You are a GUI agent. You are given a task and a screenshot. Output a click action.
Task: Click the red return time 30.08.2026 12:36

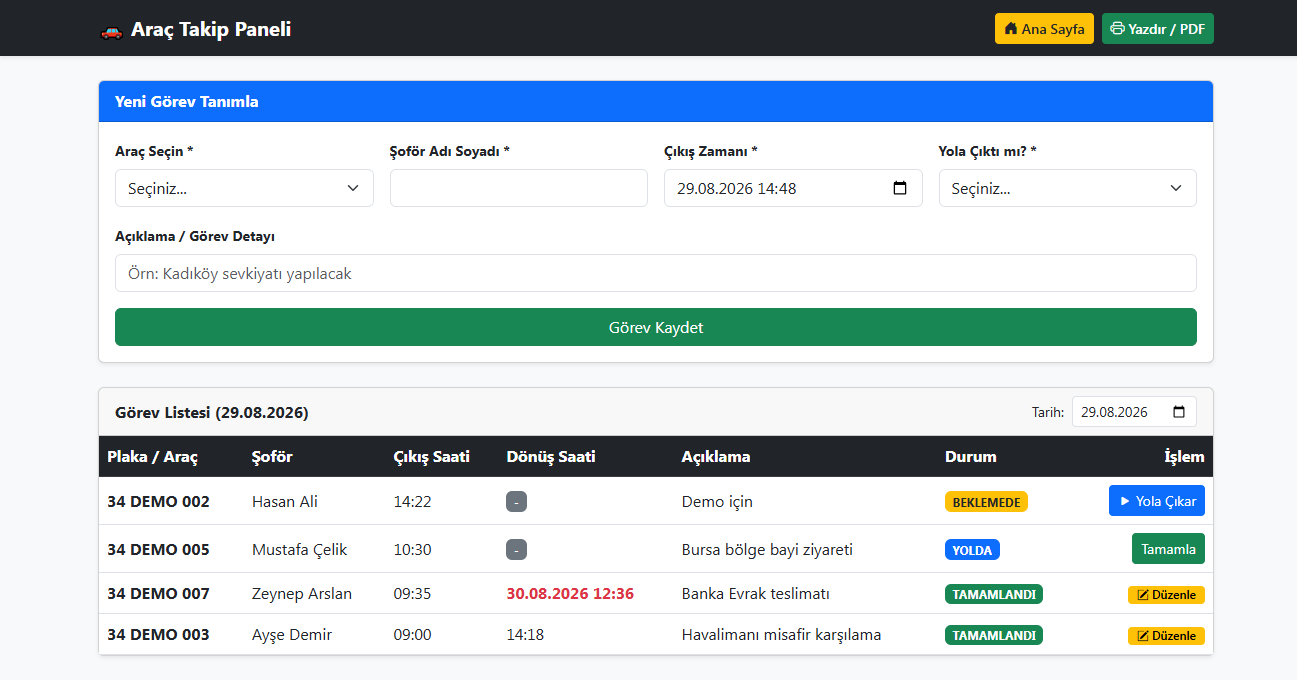pyautogui.click(x=570, y=593)
